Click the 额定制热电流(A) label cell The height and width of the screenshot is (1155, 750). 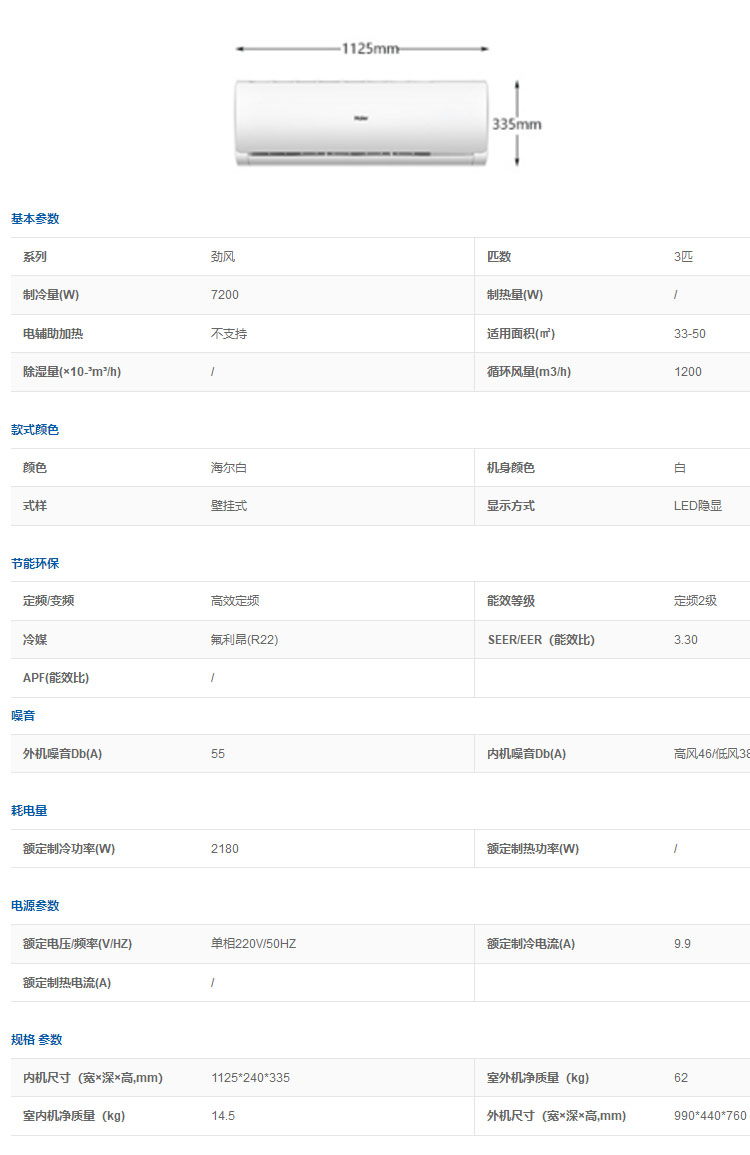66,983
